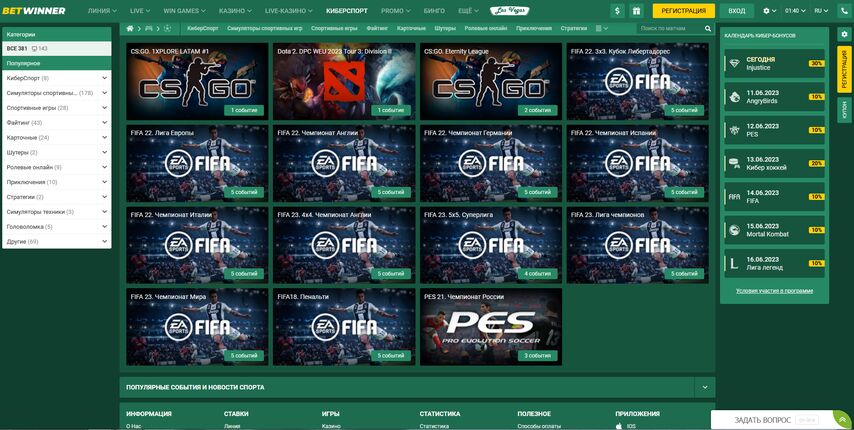
Task: Open the 01:40 time zone dropdown
Action: (795, 11)
